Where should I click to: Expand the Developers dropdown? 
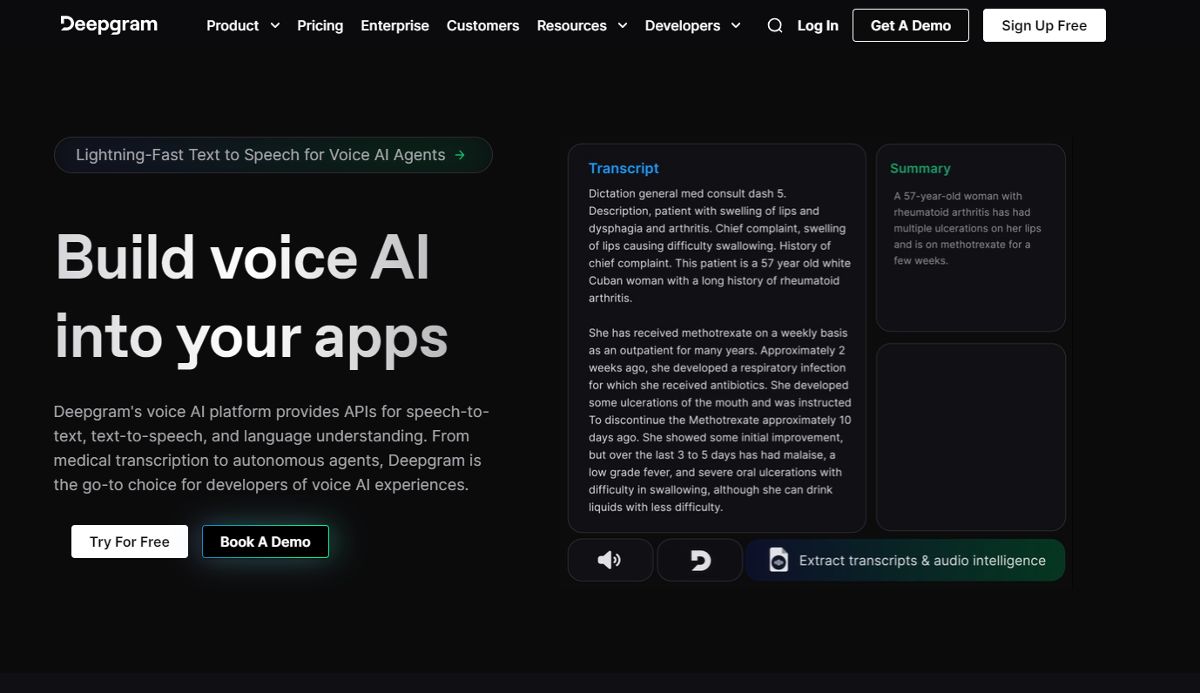pos(694,25)
